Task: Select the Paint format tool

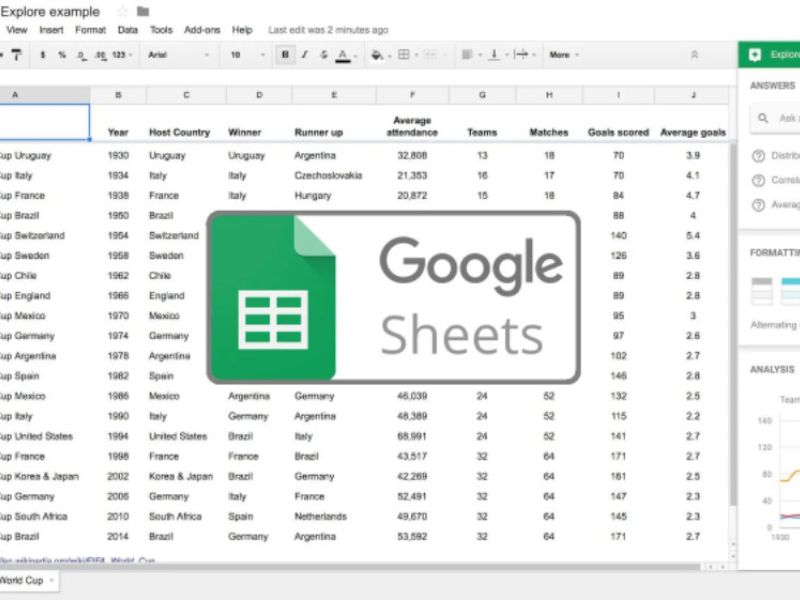Action: point(16,54)
